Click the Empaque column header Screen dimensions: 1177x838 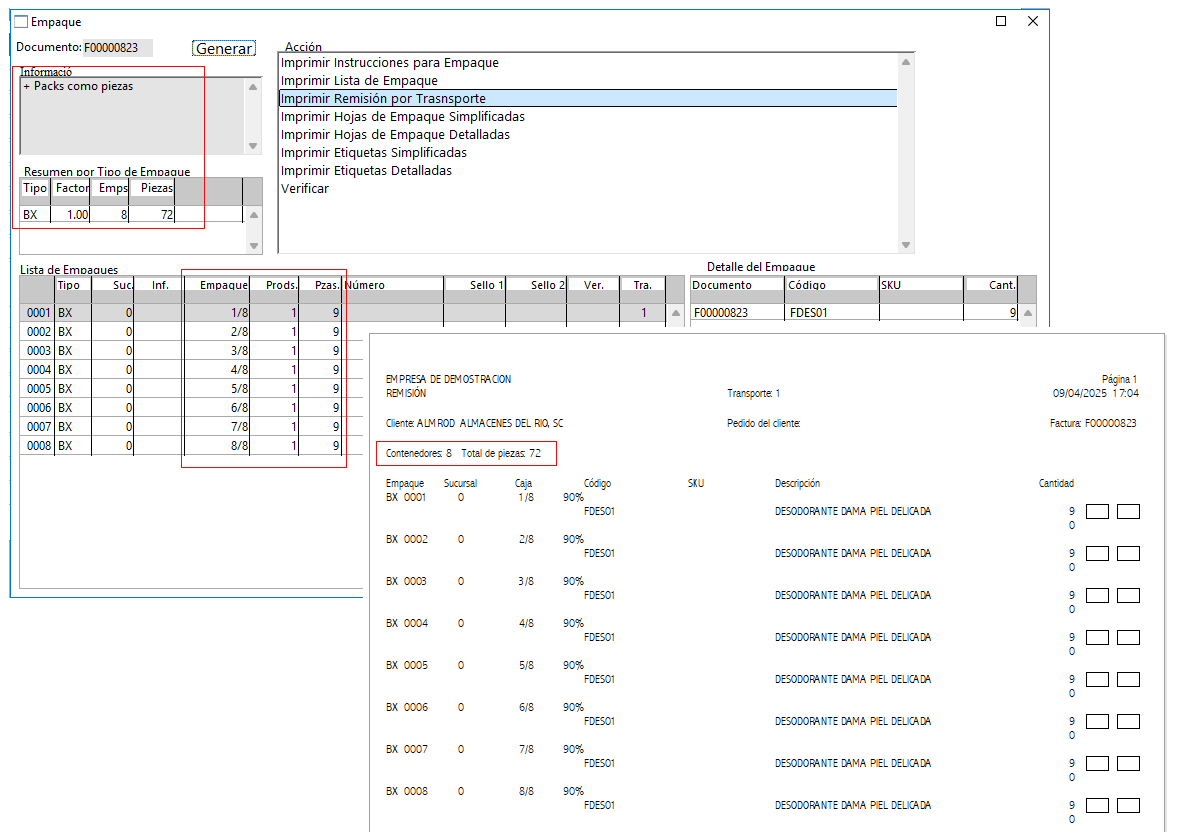click(217, 285)
